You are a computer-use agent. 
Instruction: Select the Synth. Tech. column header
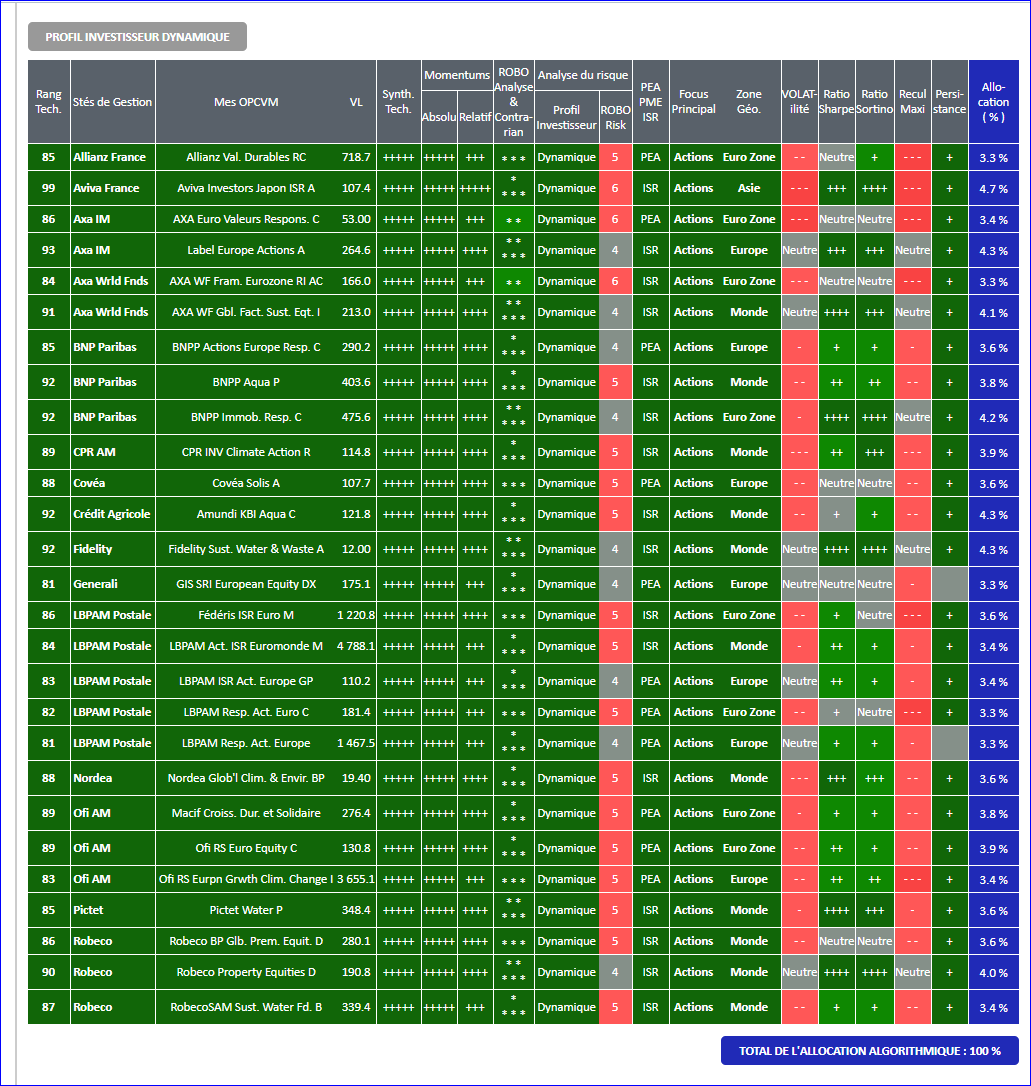(x=398, y=102)
